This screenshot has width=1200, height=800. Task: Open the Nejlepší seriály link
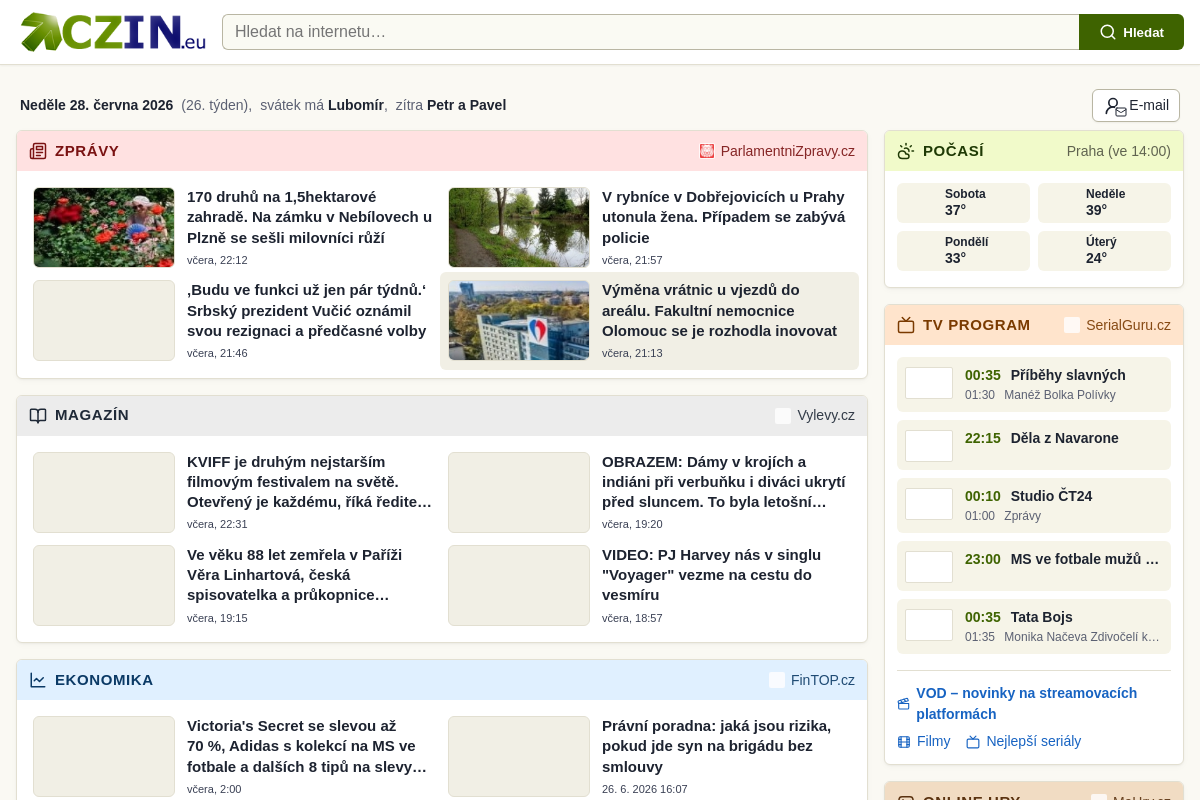1033,741
